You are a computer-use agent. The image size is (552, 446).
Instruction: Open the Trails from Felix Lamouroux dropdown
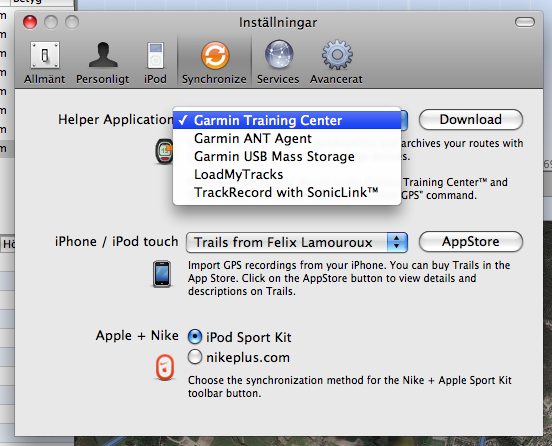click(x=297, y=242)
